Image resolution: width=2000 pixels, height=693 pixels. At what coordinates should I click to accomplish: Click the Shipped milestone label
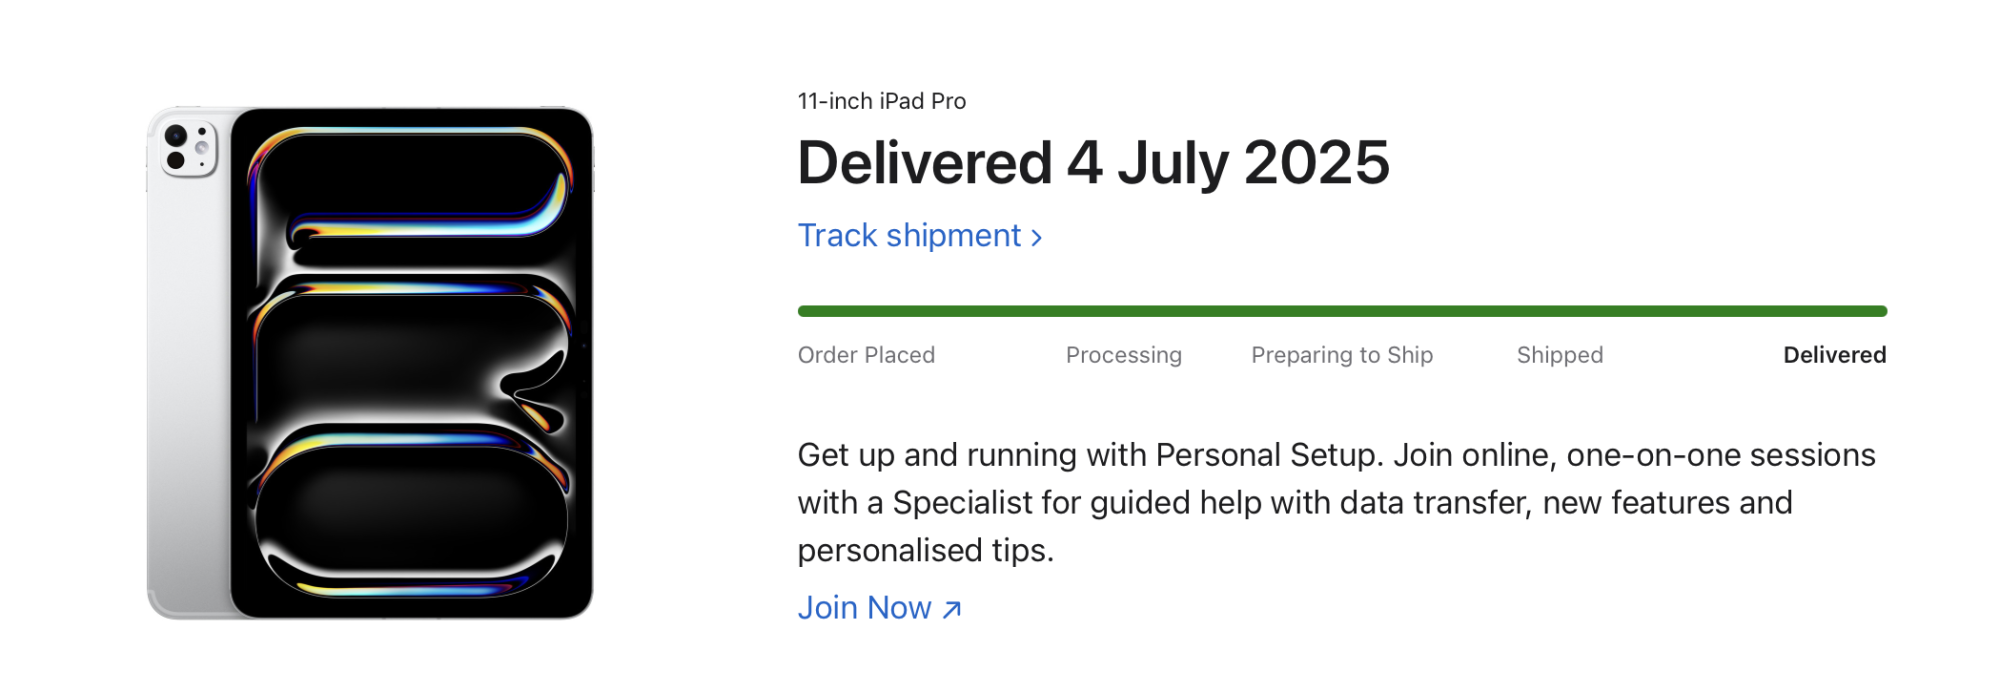(1560, 355)
